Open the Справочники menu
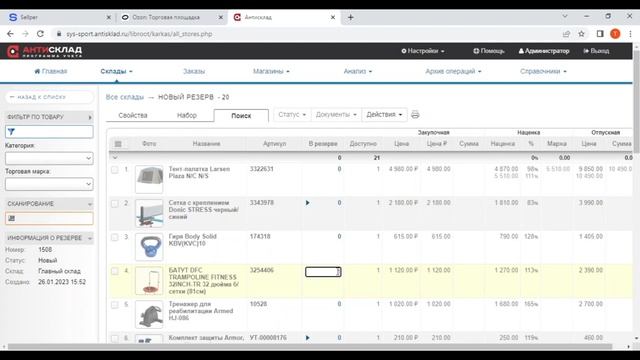The image size is (640, 360). click(543, 71)
